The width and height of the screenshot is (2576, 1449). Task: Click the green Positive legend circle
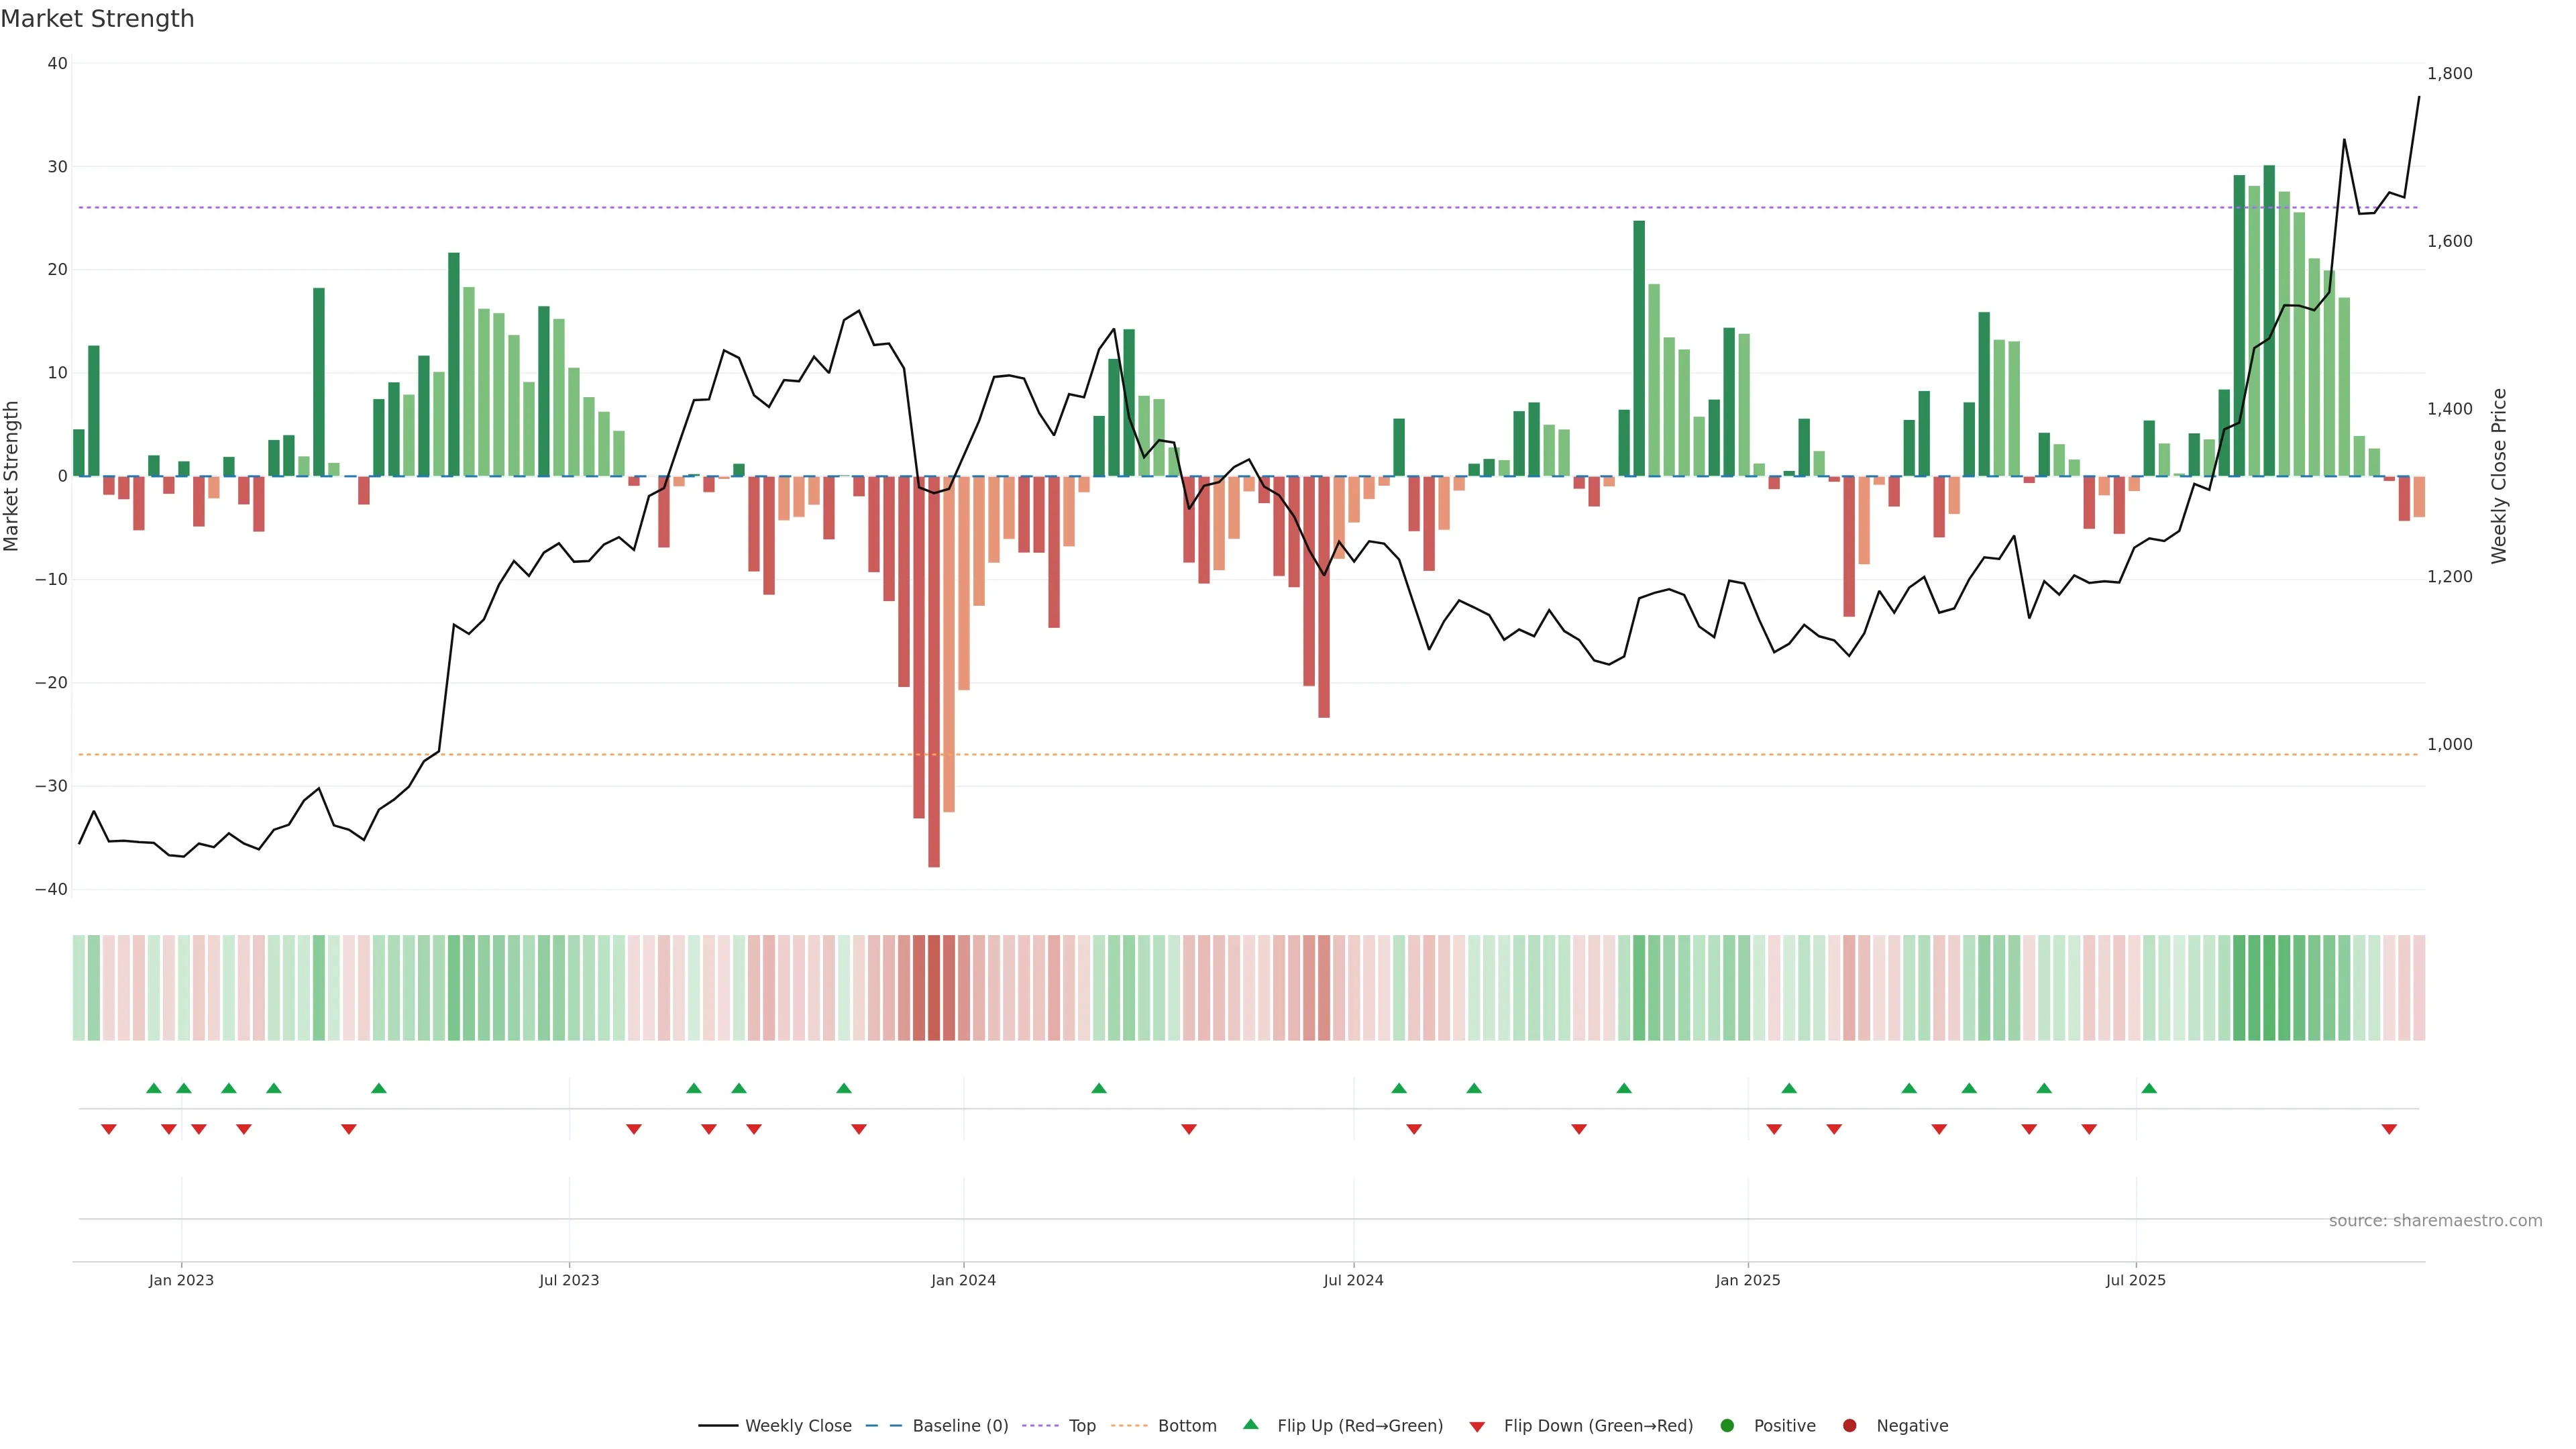click(x=1726, y=1426)
